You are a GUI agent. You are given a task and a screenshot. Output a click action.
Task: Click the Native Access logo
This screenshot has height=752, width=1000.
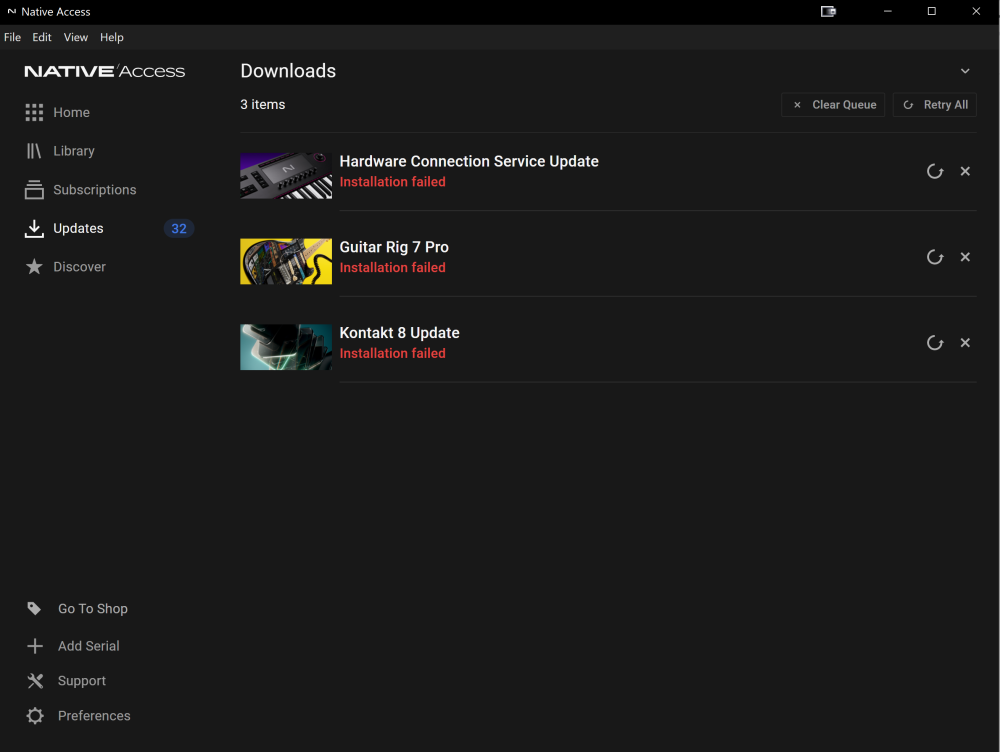[105, 71]
